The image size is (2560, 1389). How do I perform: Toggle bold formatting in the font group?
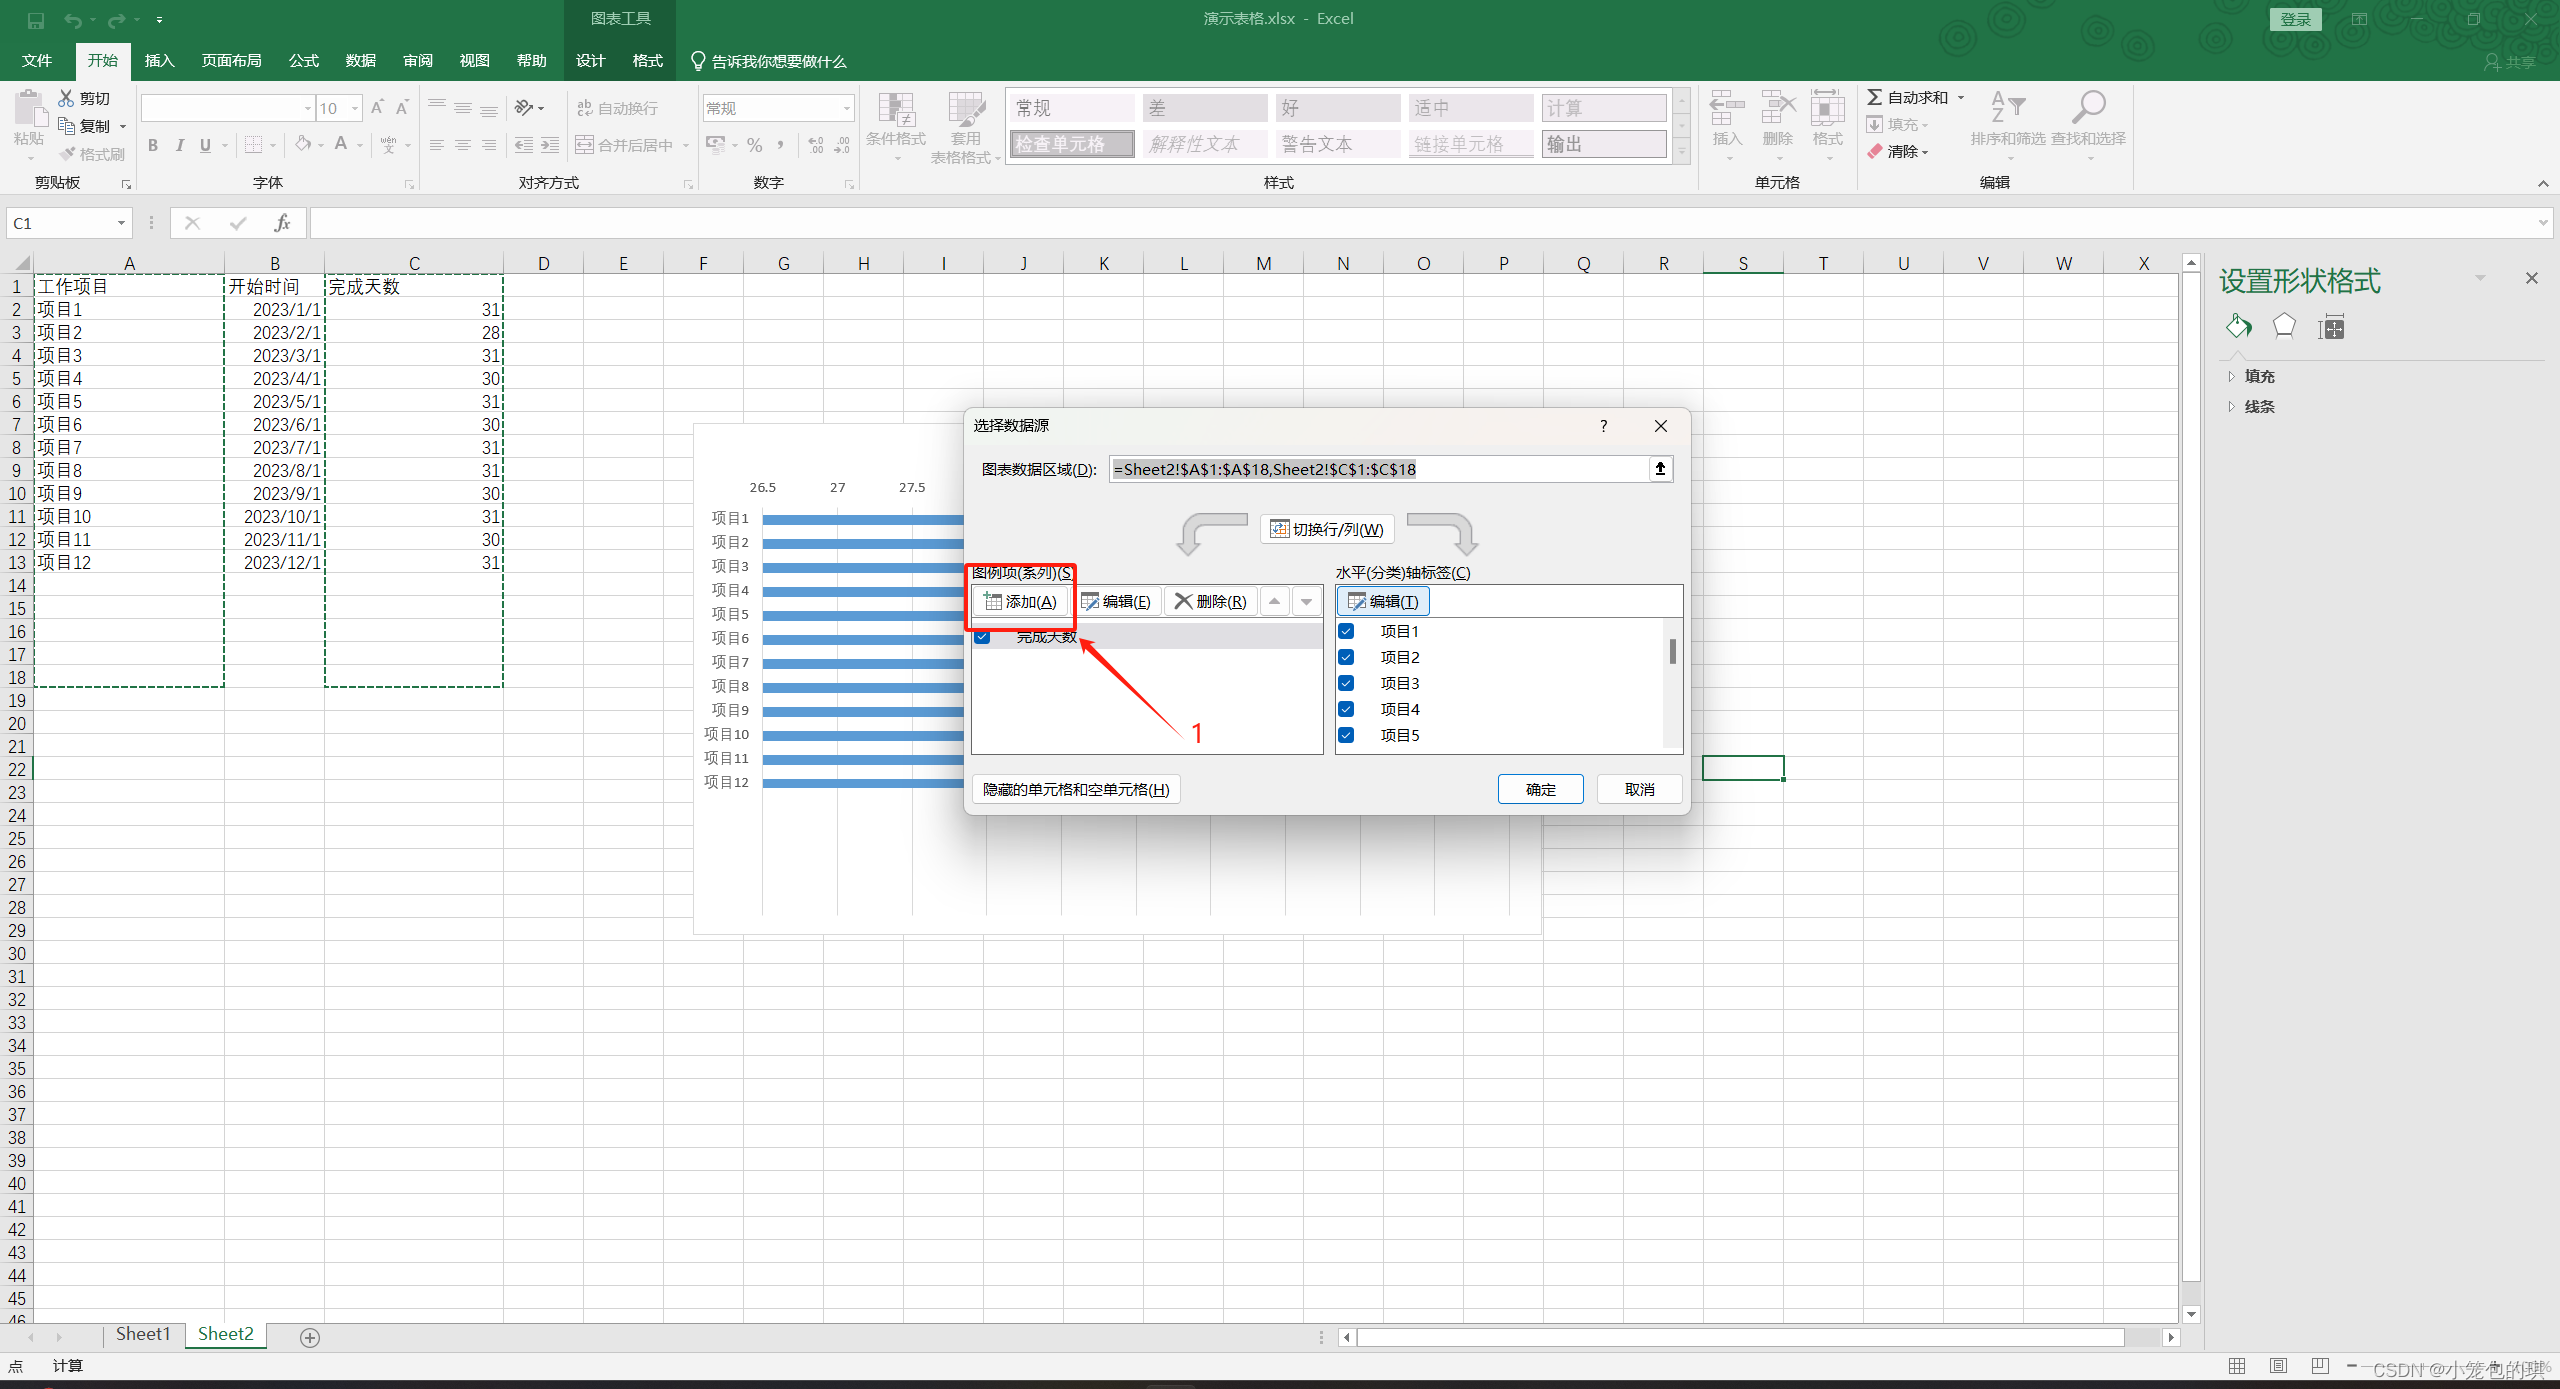152,145
